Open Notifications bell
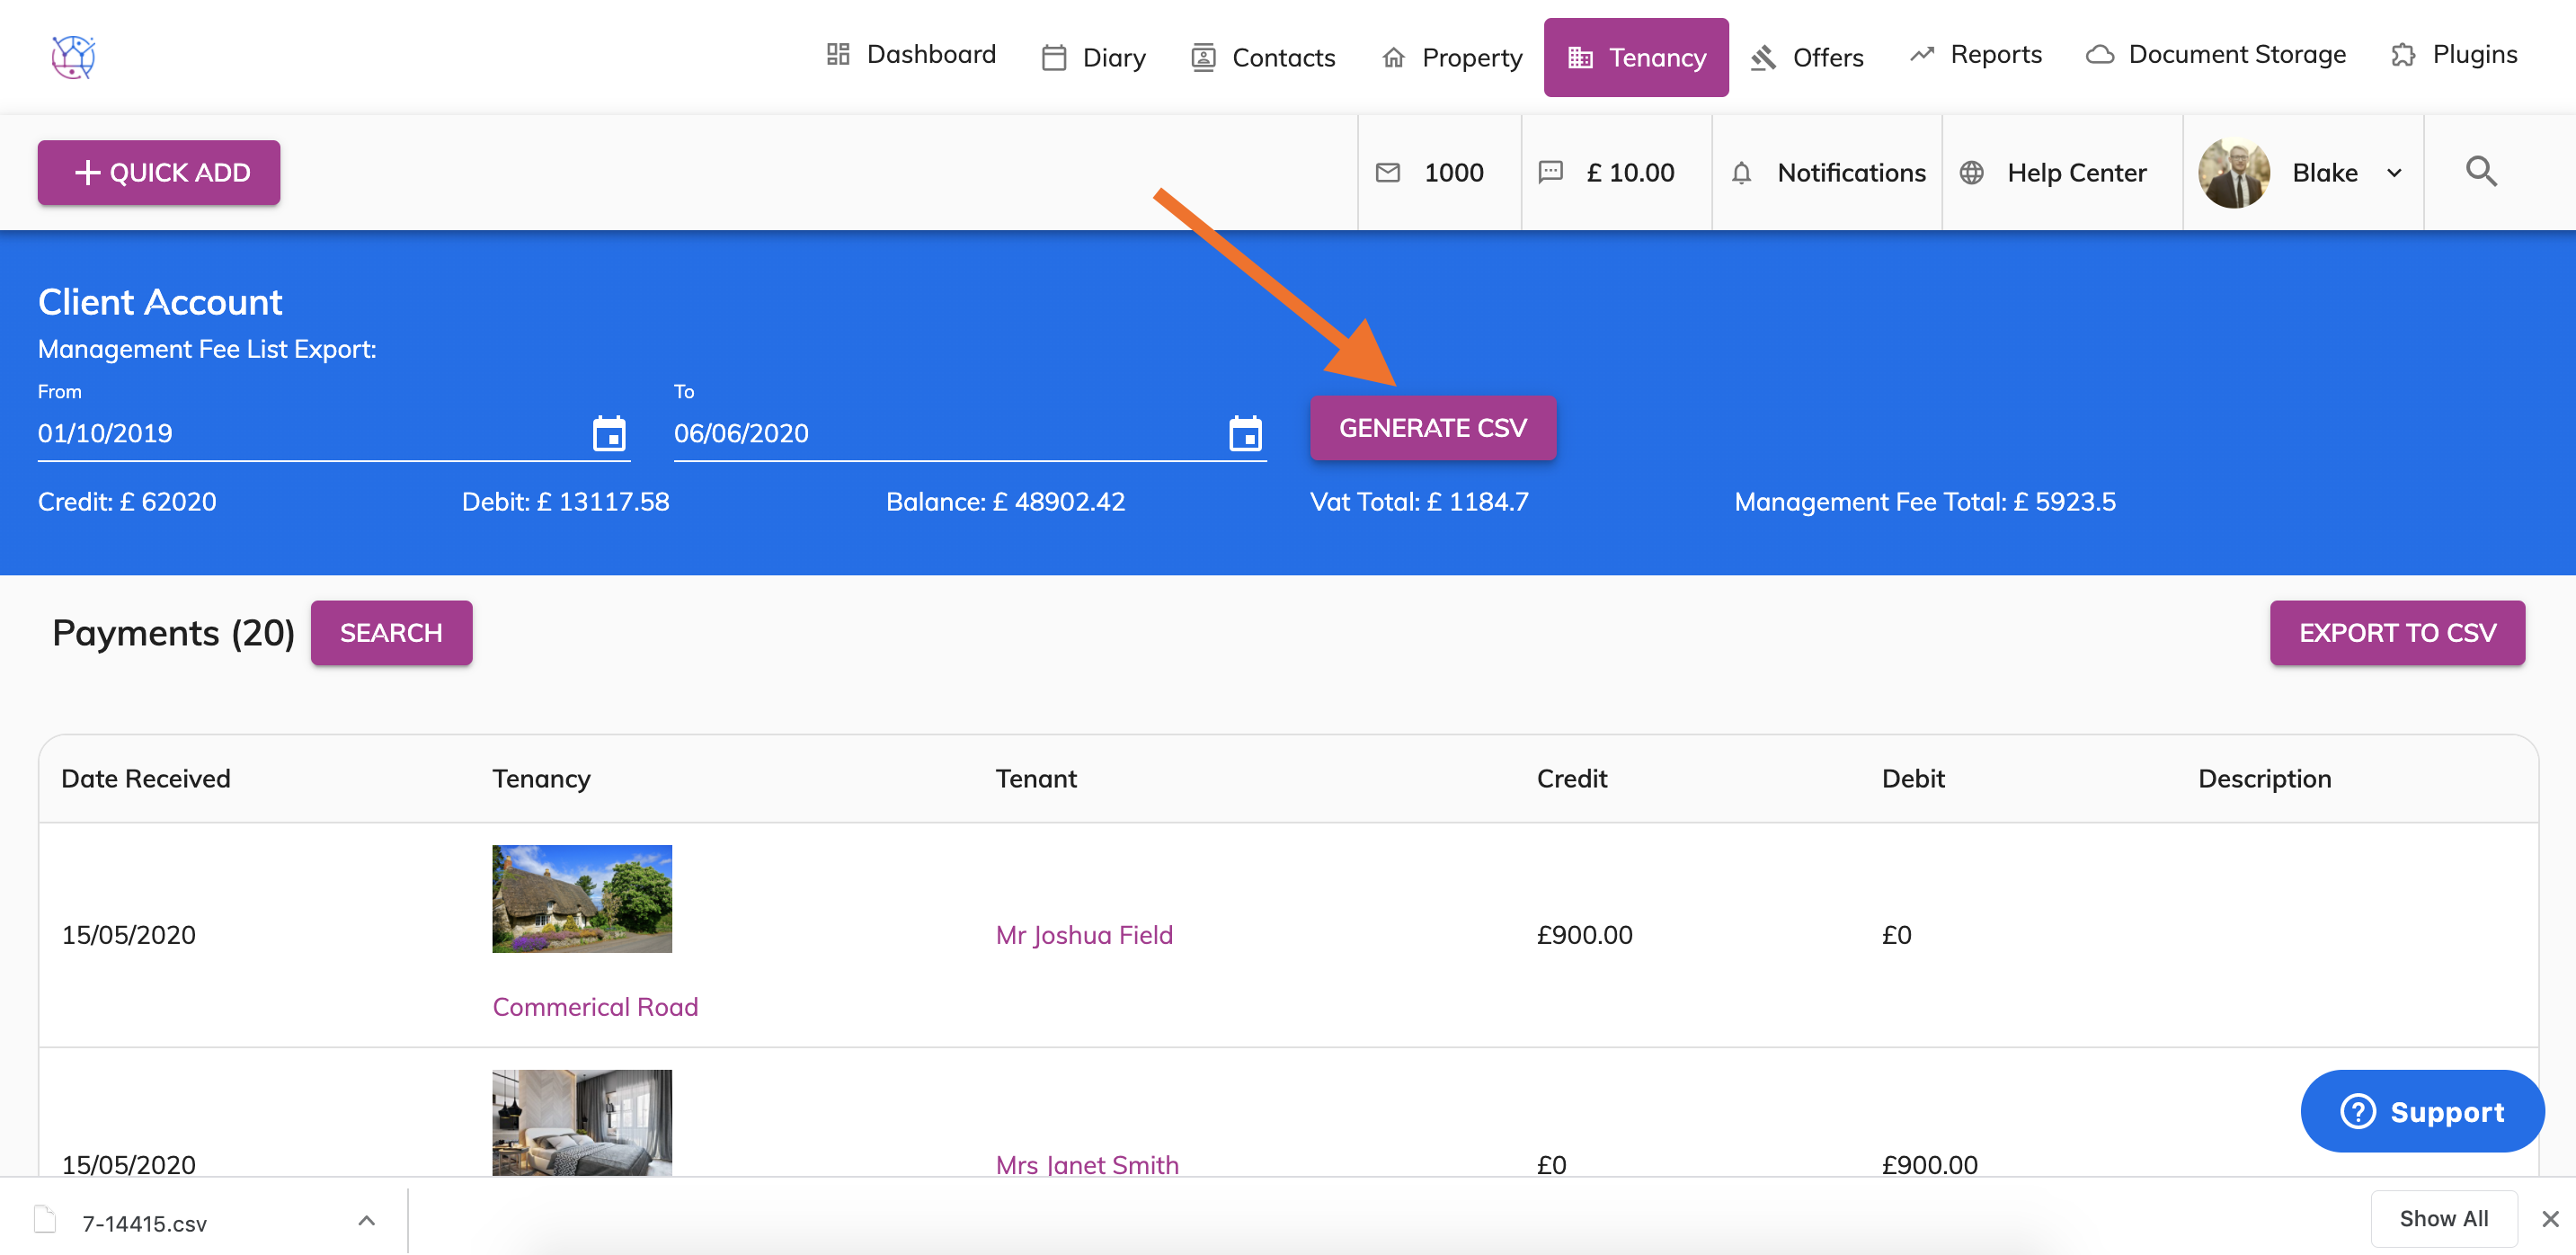This screenshot has width=2576, height=1255. click(x=1741, y=173)
